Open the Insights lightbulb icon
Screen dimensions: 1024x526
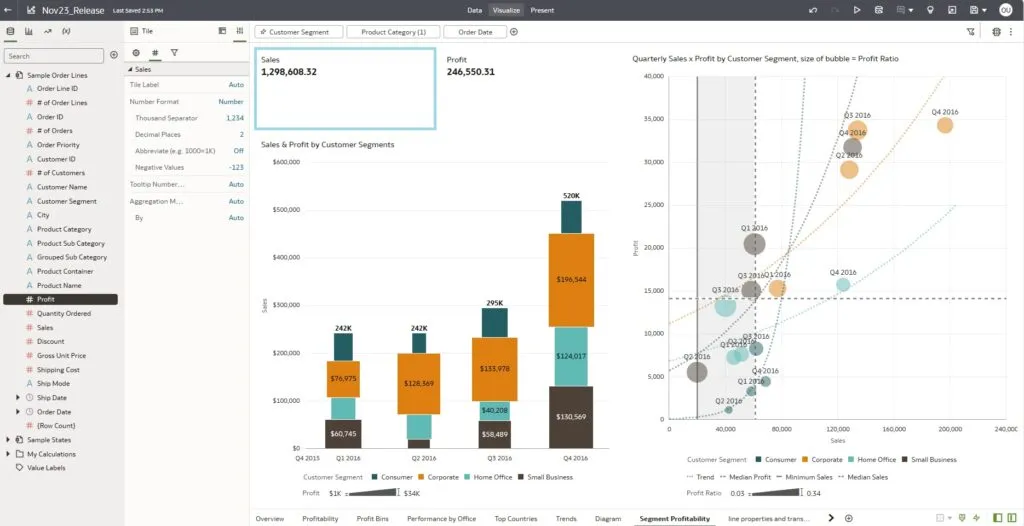point(931,10)
